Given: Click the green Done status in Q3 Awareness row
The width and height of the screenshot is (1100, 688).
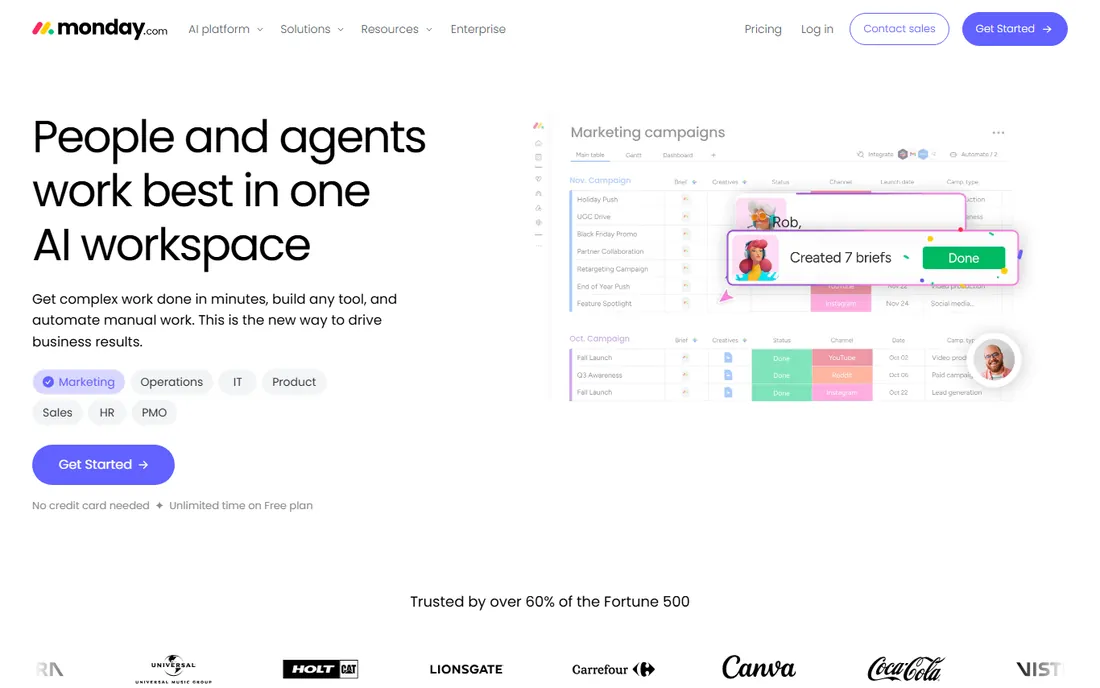Looking at the screenshot, I should click(782, 375).
